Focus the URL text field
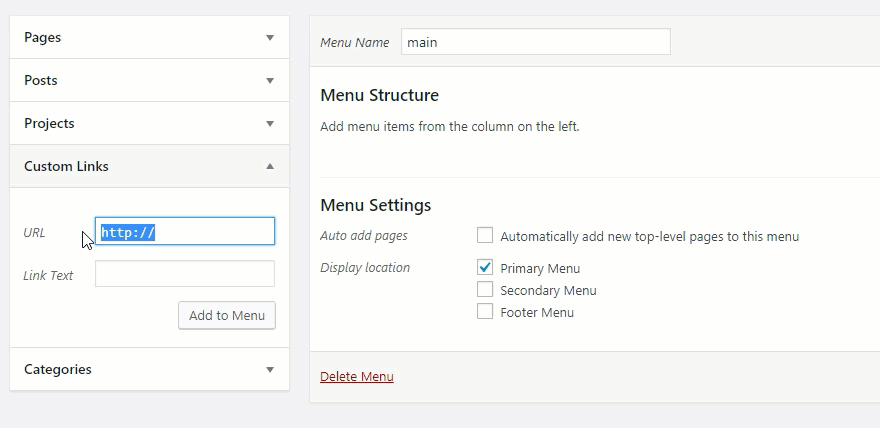This screenshot has height=428, width=880. [x=184, y=232]
